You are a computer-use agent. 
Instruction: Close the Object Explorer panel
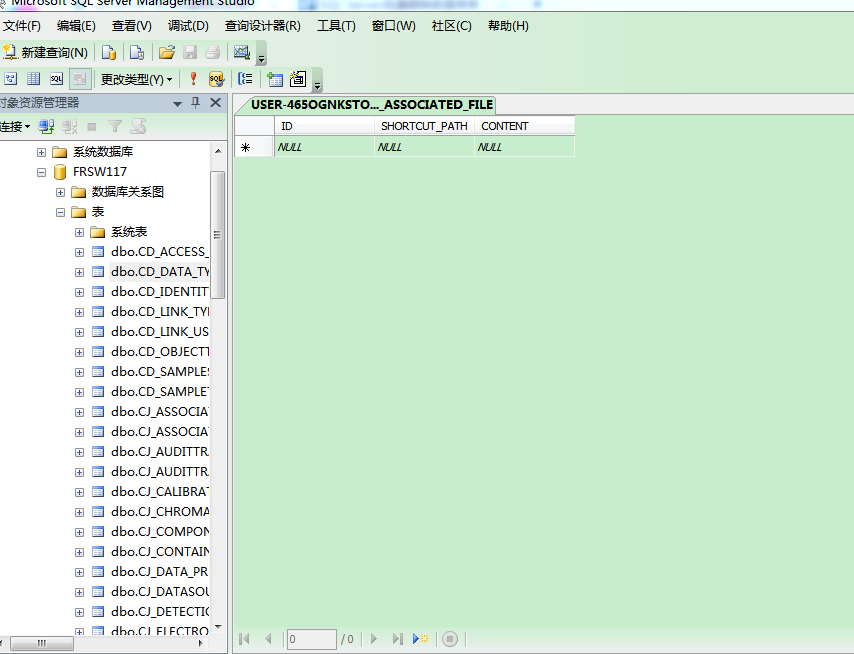tap(216, 102)
